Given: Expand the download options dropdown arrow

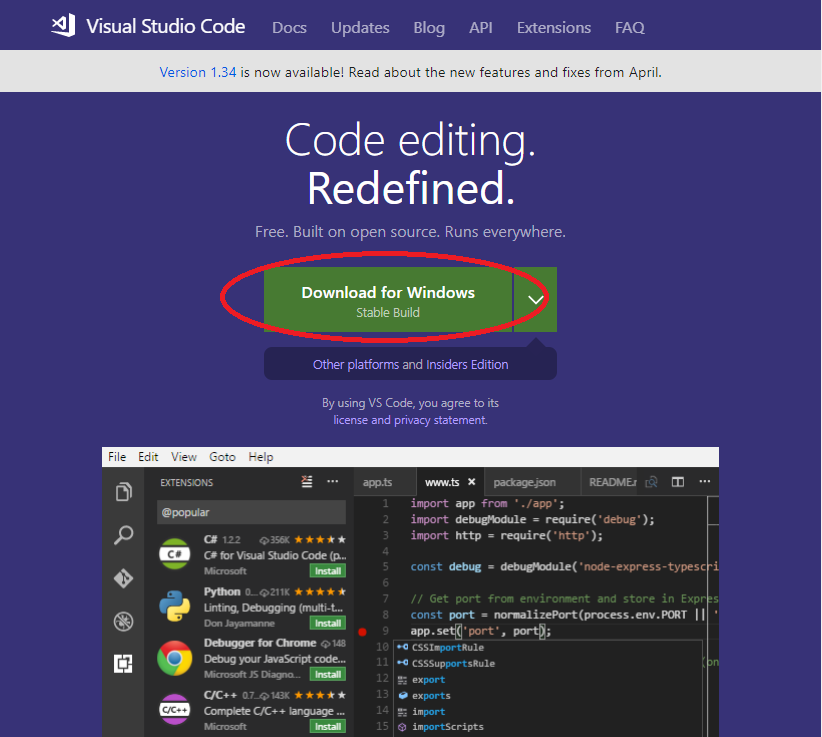Looking at the screenshot, I should pyautogui.click(x=535, y=300).
